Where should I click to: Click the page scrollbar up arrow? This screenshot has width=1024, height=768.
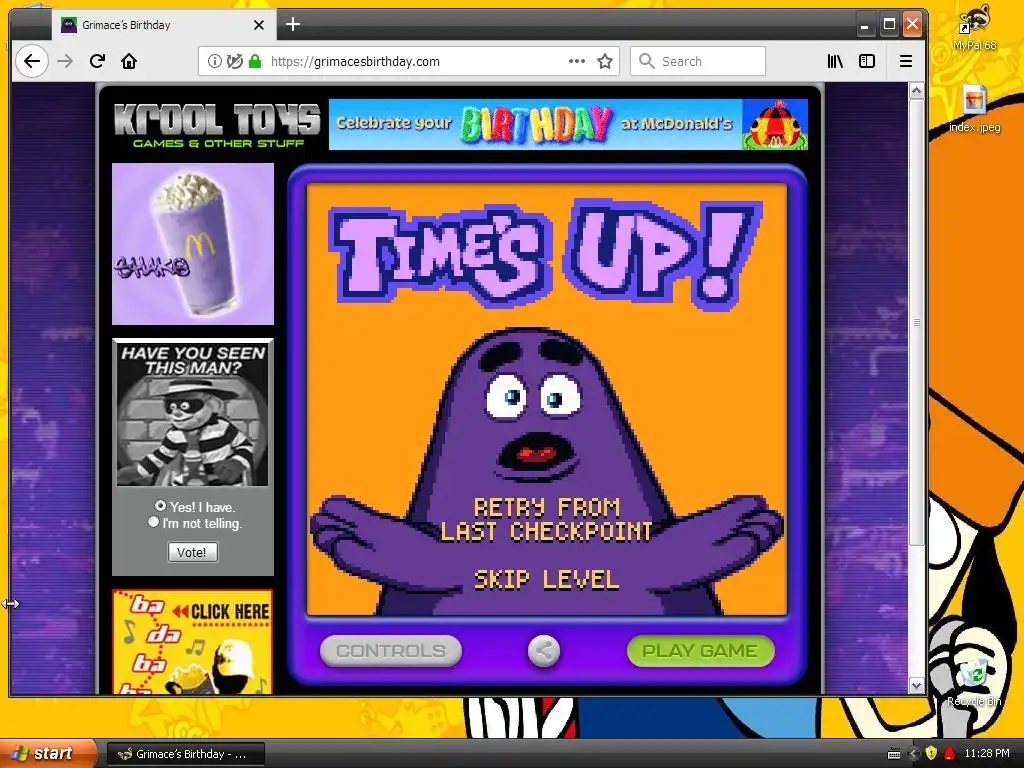tap(916, 90)
